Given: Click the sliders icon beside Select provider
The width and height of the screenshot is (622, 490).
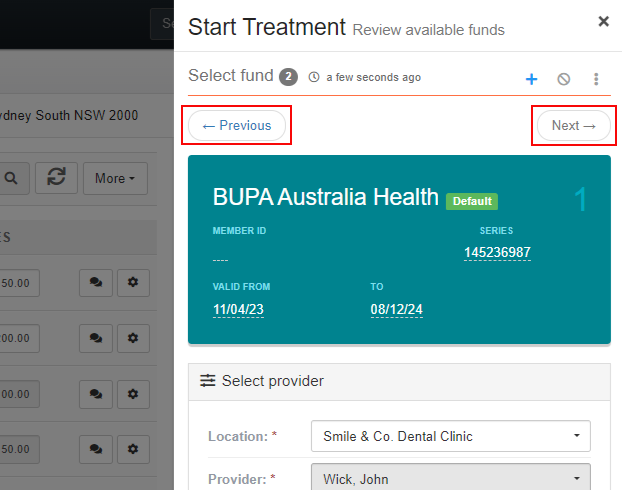Looking at the screenshot, I should click(x=207, y=380).
